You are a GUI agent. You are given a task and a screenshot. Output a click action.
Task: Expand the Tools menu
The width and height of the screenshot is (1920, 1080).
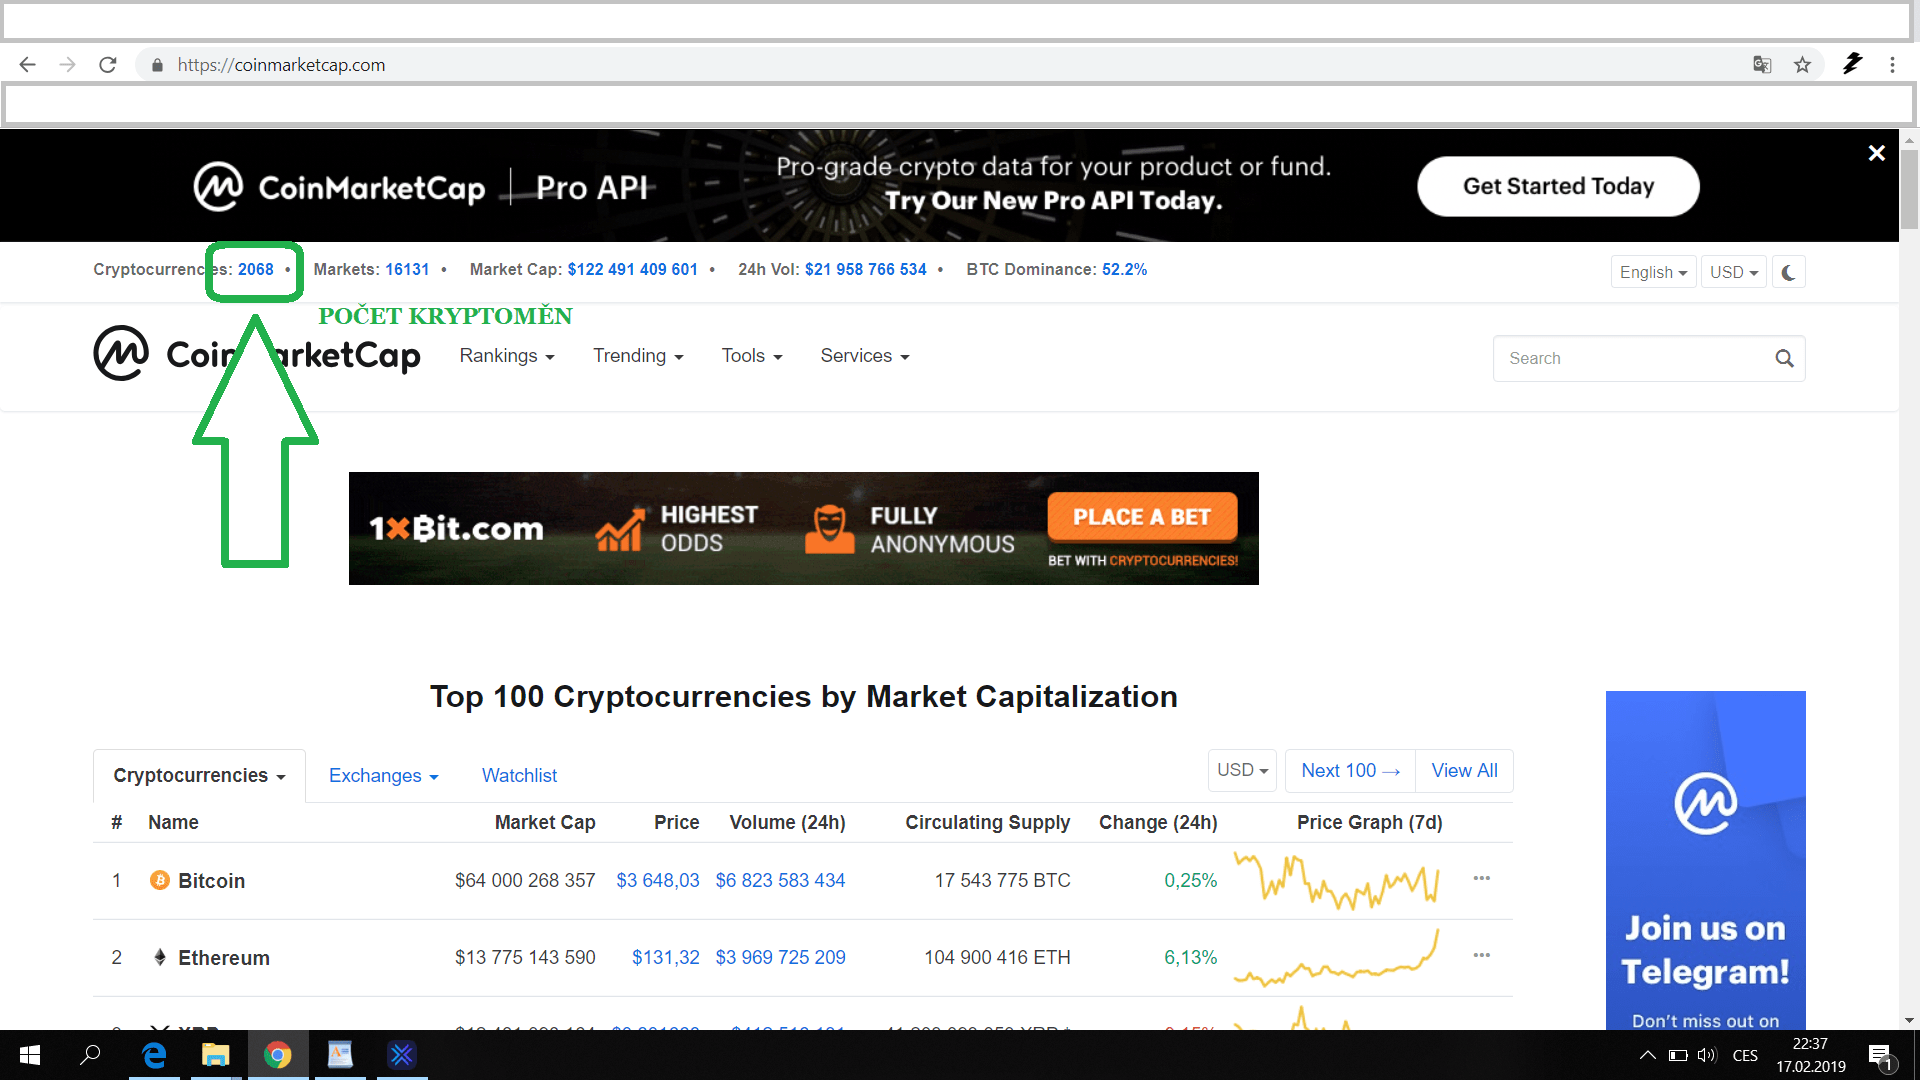click(x=752, y=356)
